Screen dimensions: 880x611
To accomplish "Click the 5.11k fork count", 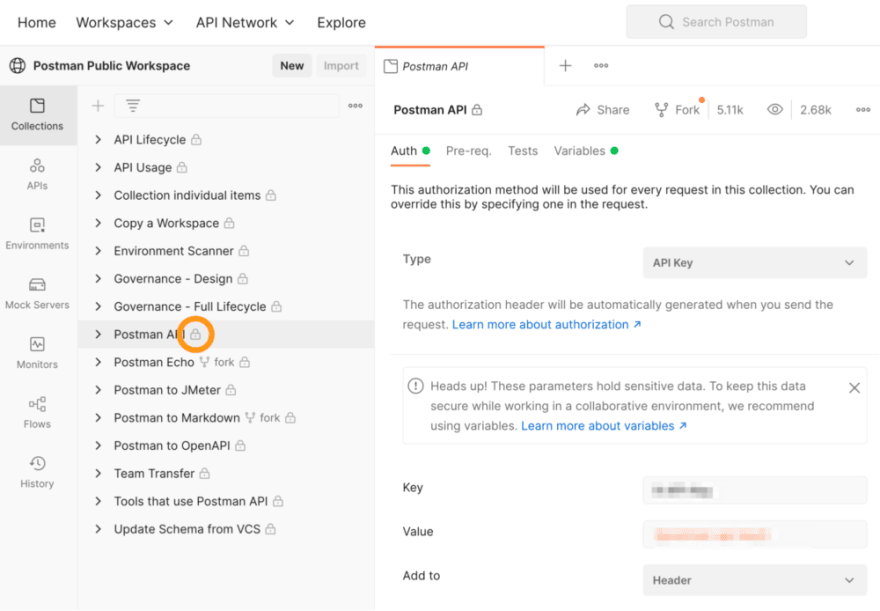I will [x=730, y=110].
